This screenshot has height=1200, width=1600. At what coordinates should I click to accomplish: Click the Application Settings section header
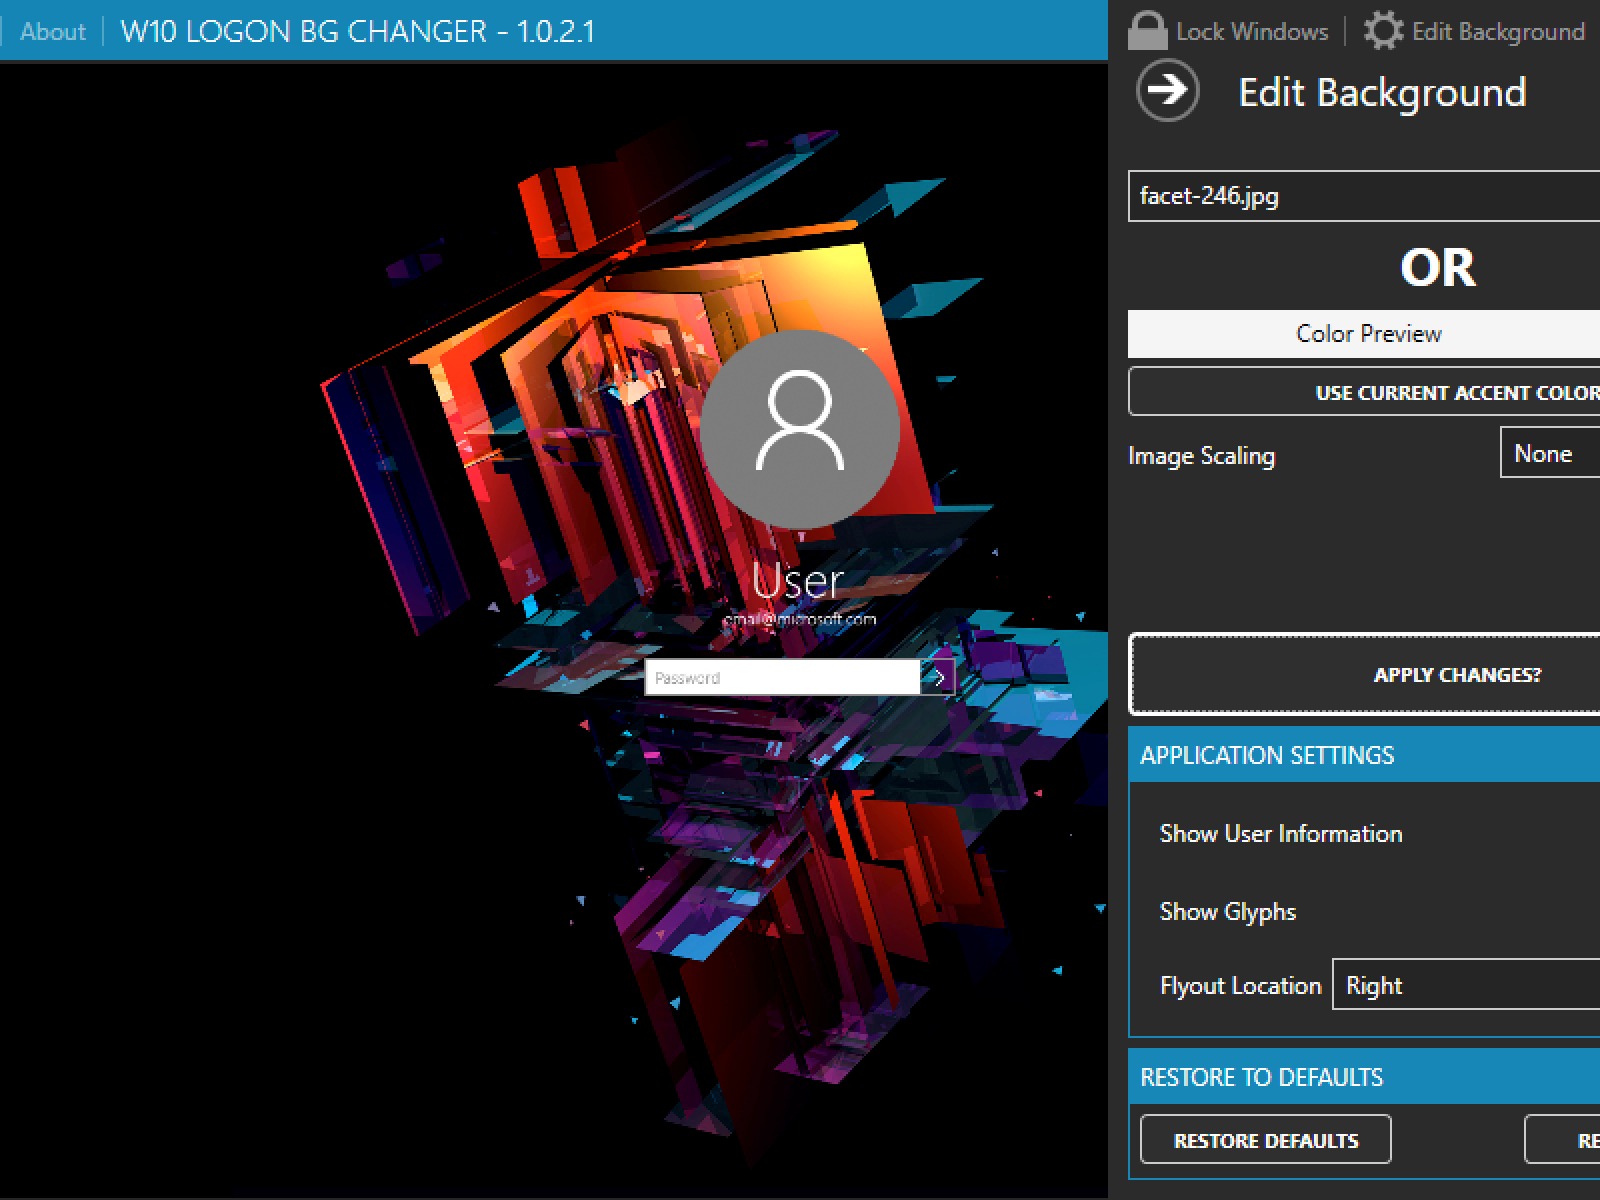1364,755
